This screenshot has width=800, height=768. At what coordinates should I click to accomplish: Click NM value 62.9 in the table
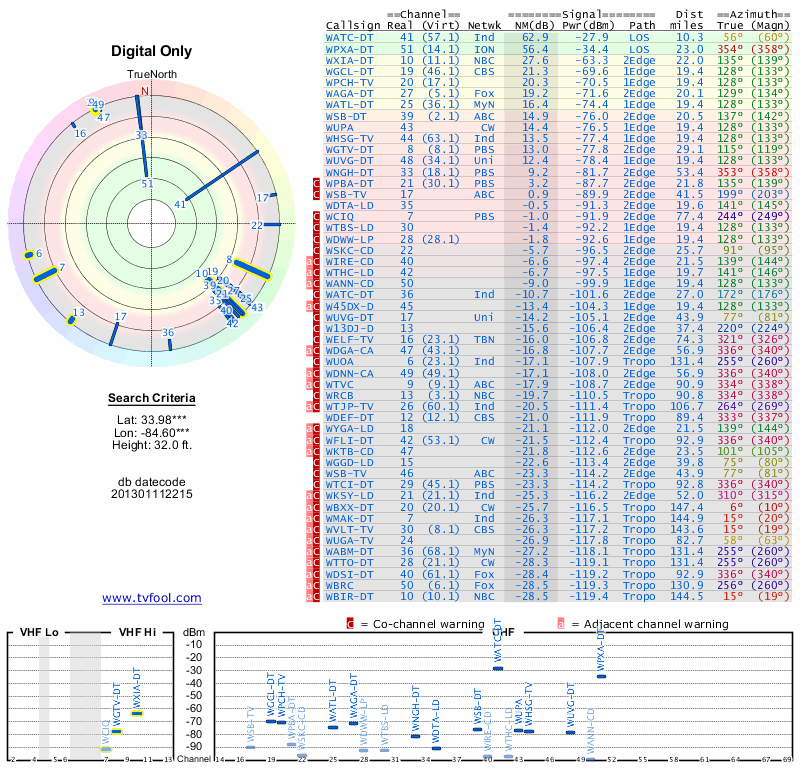[x=535, y=38]
